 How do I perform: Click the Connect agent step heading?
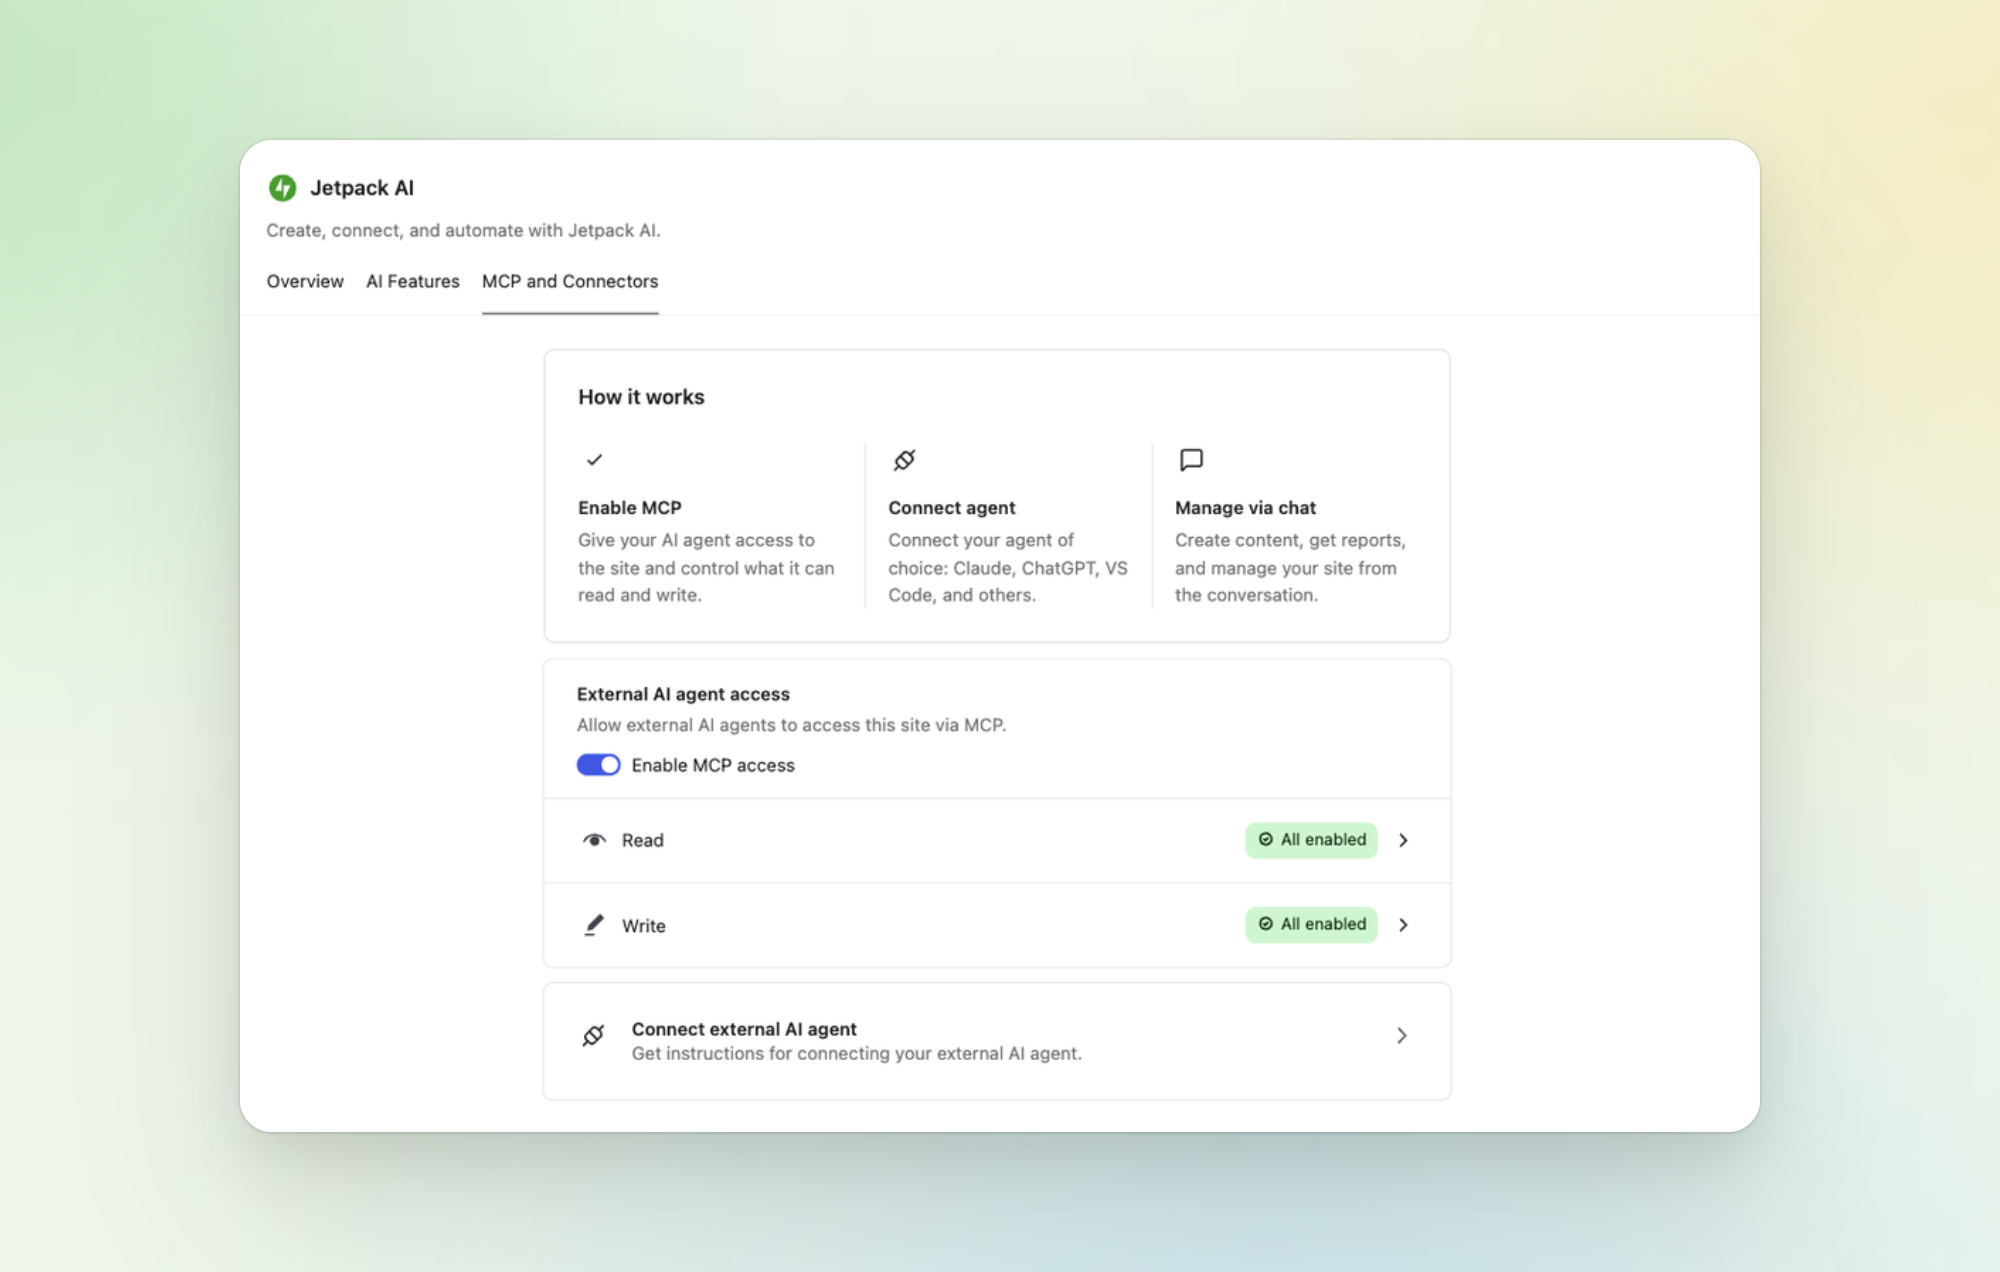(x=952, y=508)
